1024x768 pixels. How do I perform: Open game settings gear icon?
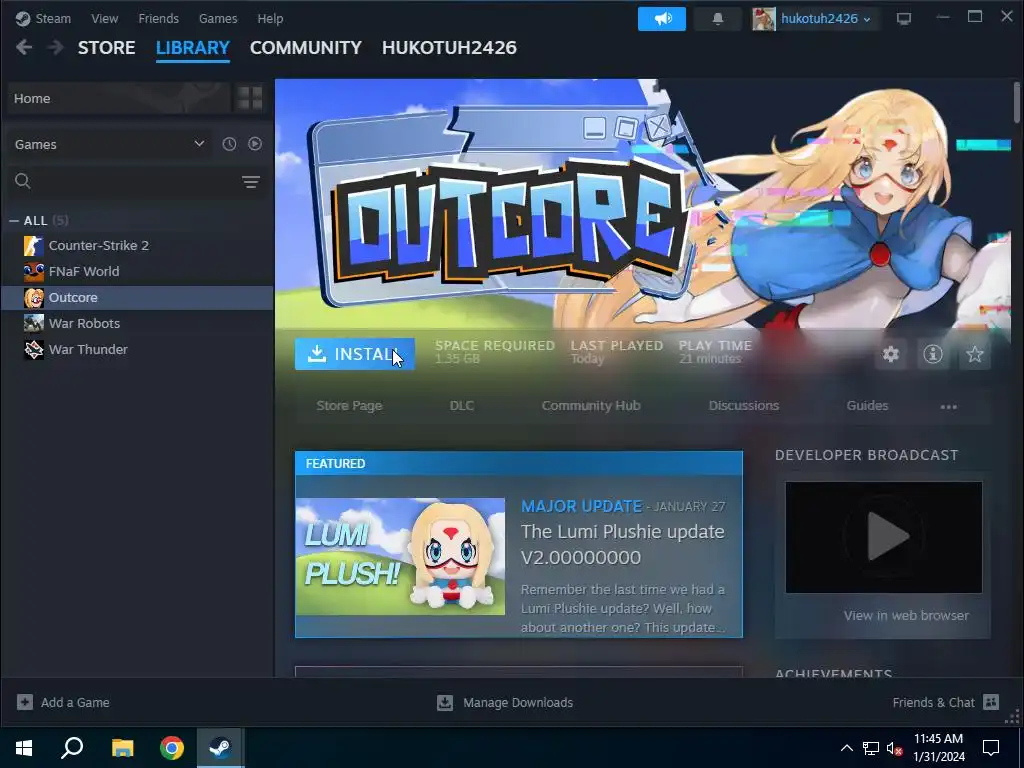[891, 354]
